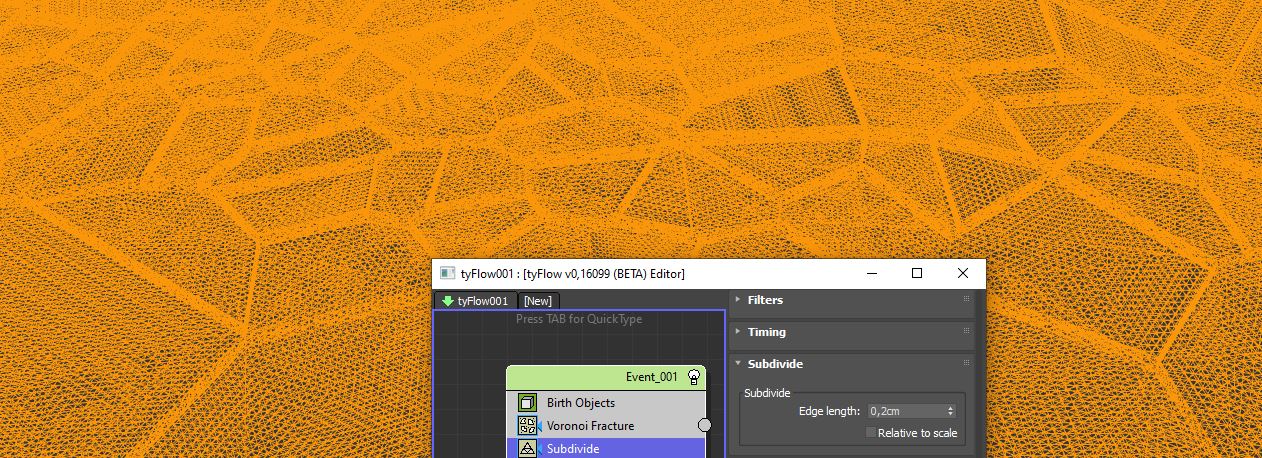Image resolution: width=1262 pixels, height=458 pixels.
Task: Toggle the Event_001 lightbulb icon
Action: coord(694,378)
